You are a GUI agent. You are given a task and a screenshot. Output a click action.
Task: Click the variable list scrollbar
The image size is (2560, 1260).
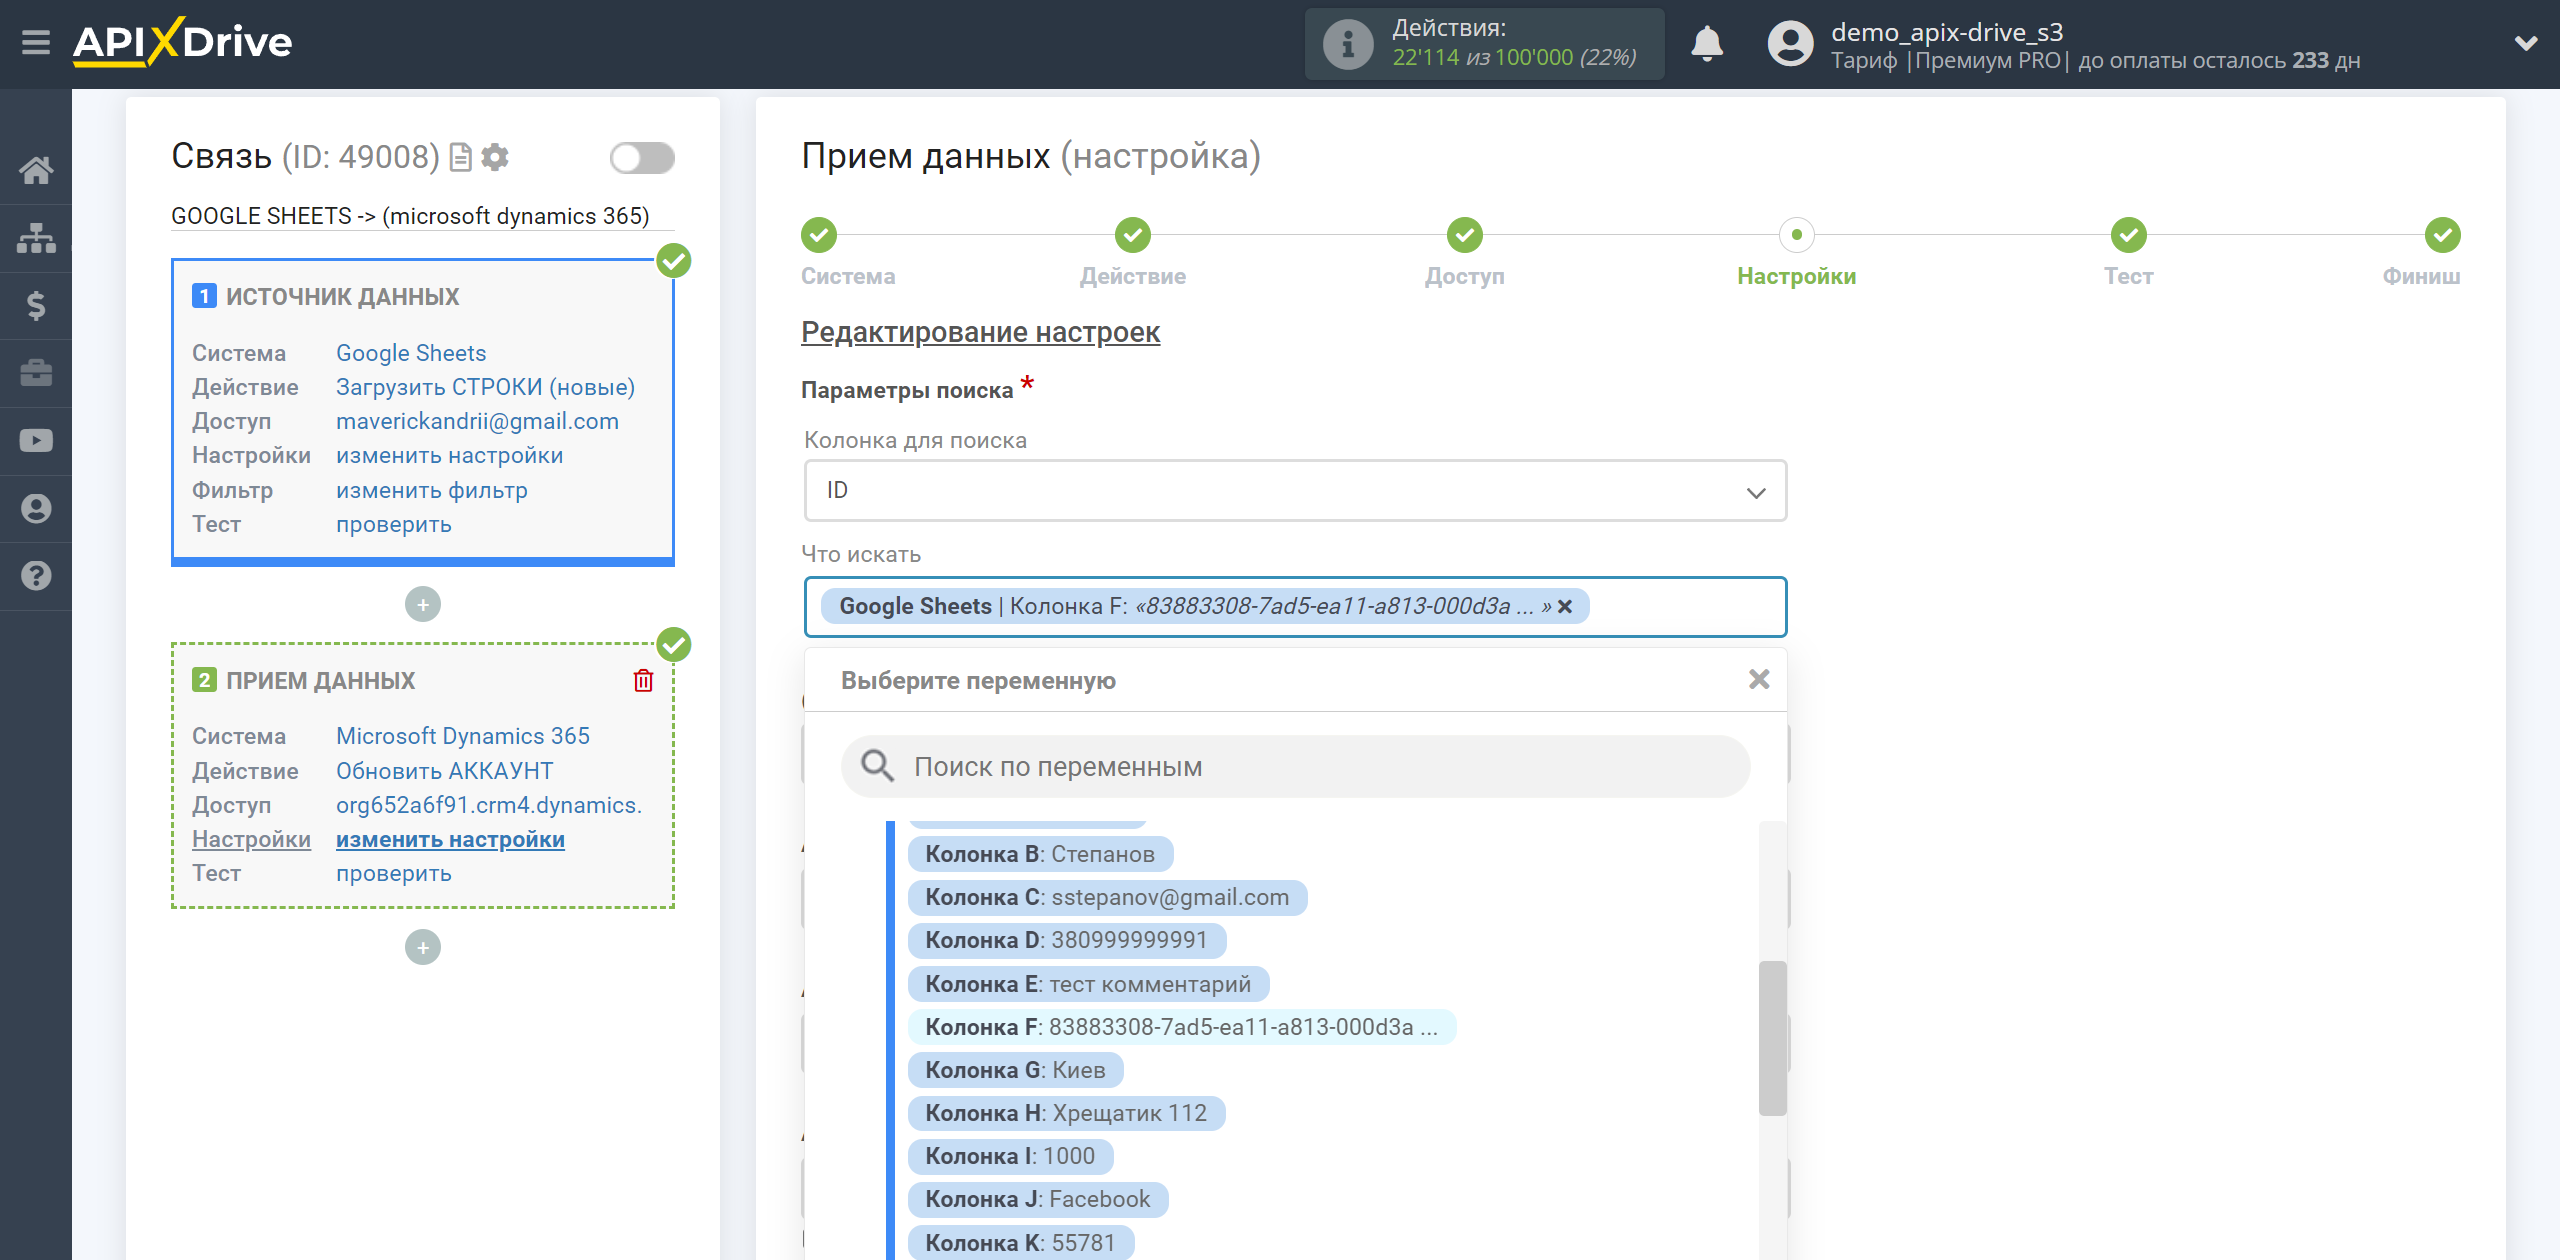(x=1772, y=1037)
